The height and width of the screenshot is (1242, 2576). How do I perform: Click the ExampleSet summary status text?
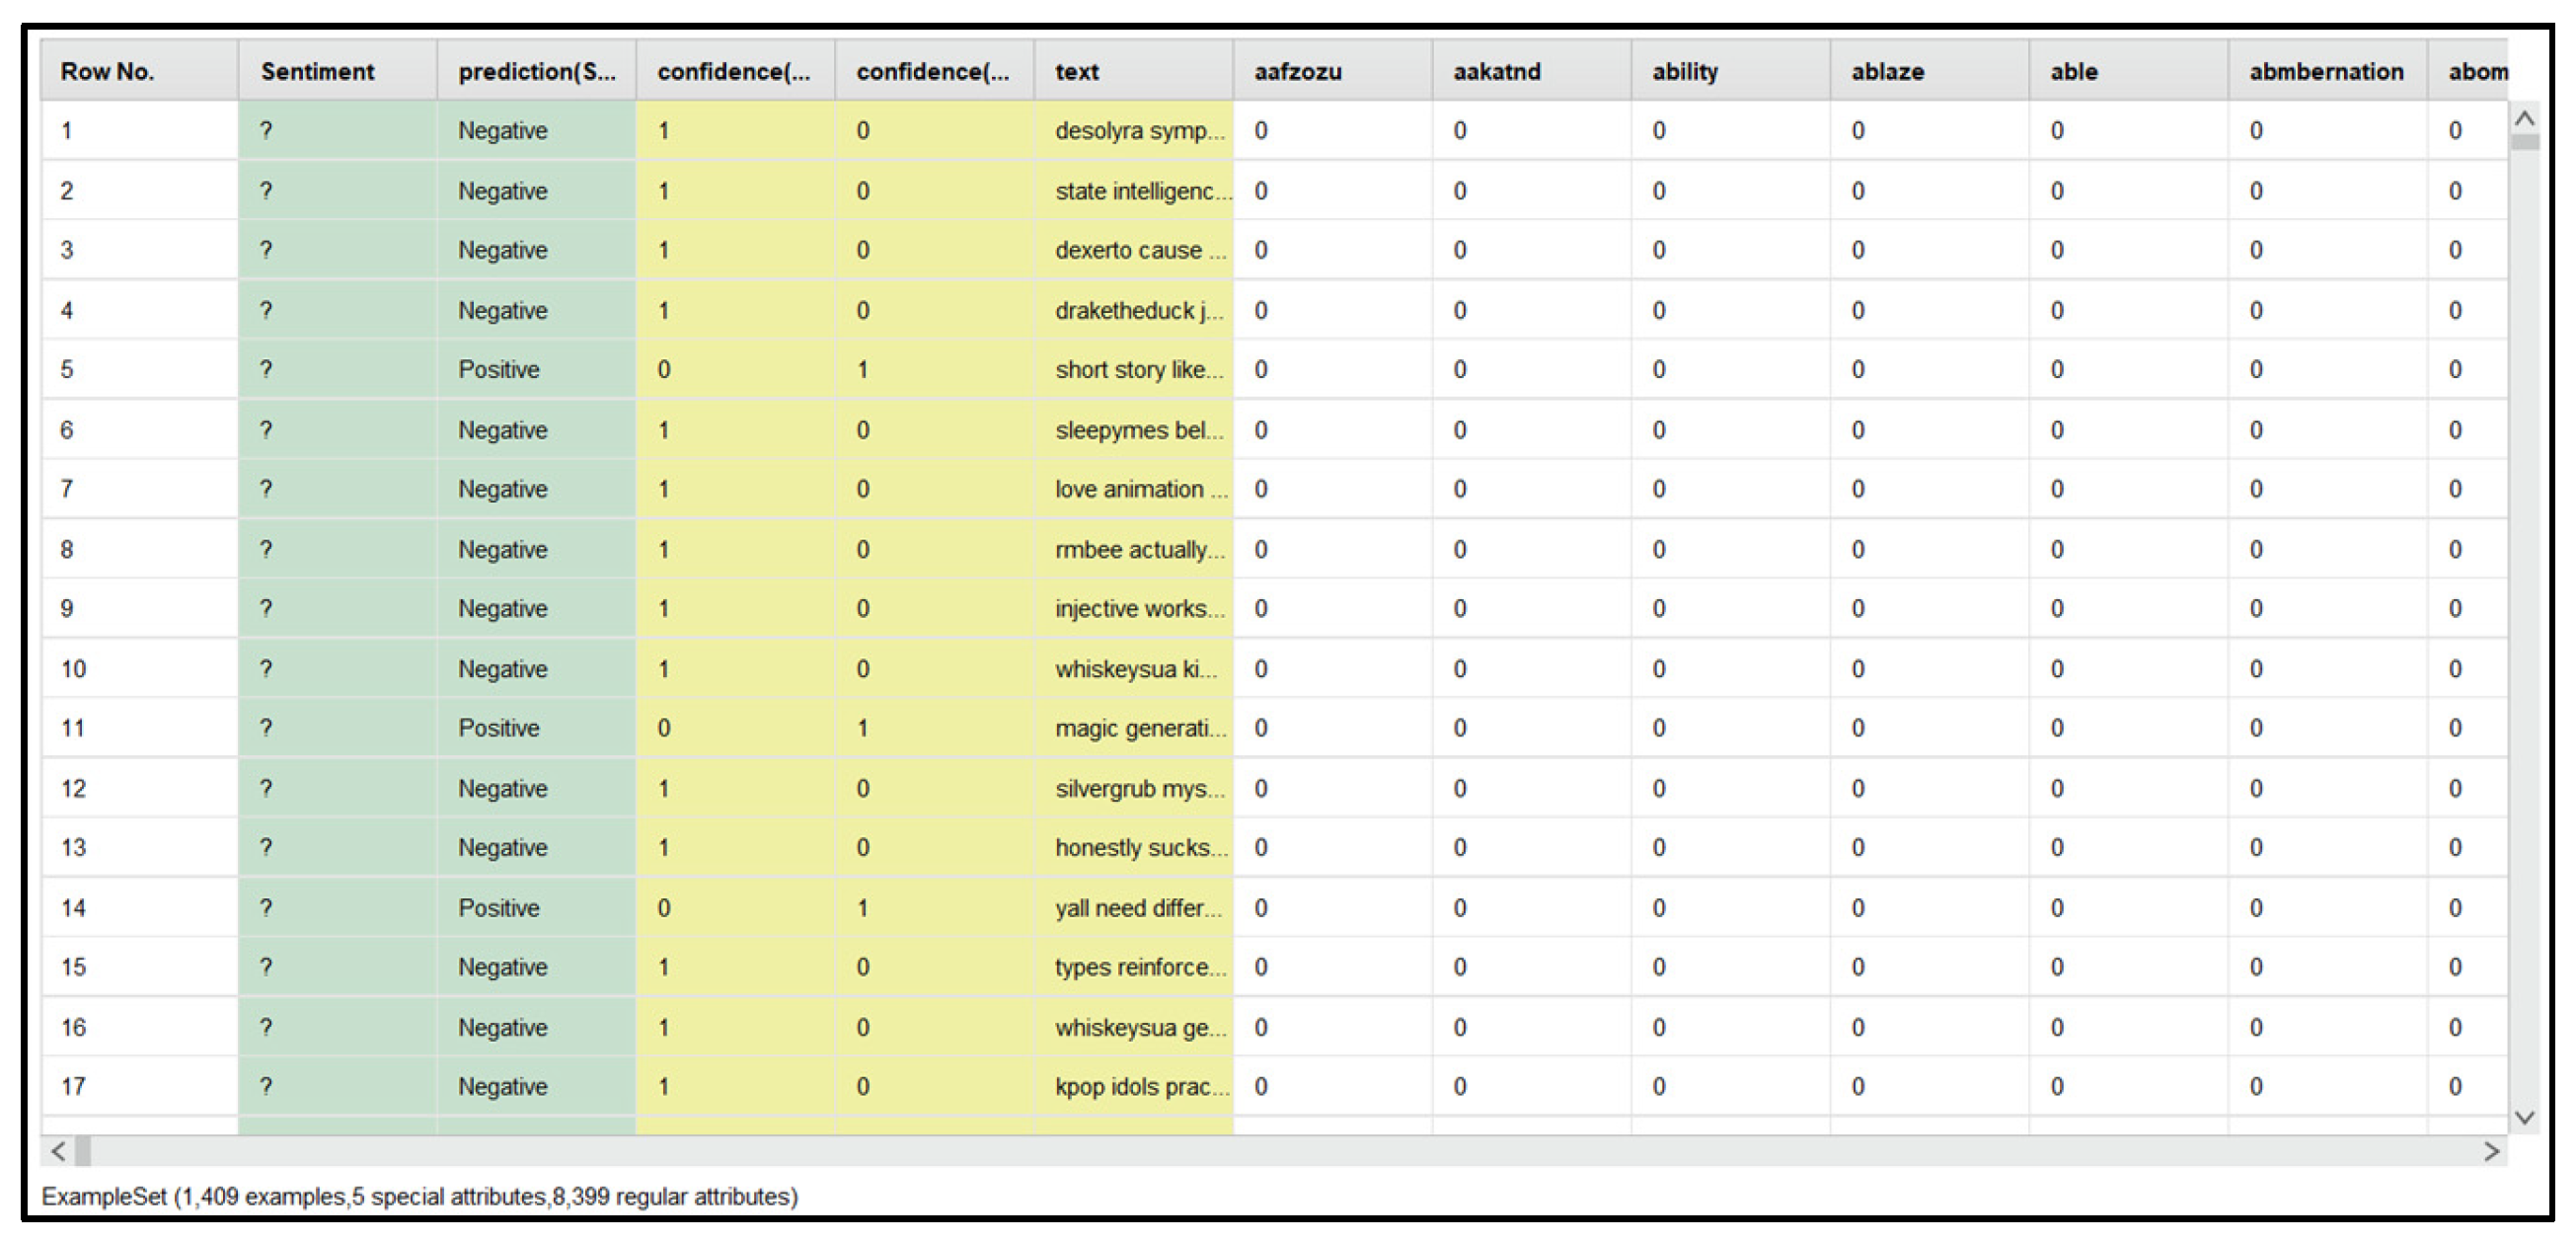(x=420, y=1197)
